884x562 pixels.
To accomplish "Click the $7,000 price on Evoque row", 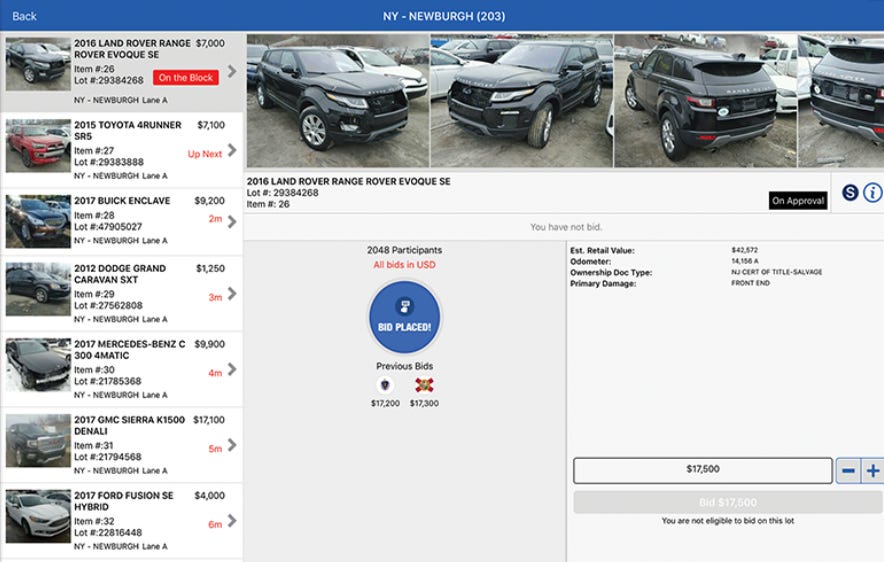I will [210, 43].
